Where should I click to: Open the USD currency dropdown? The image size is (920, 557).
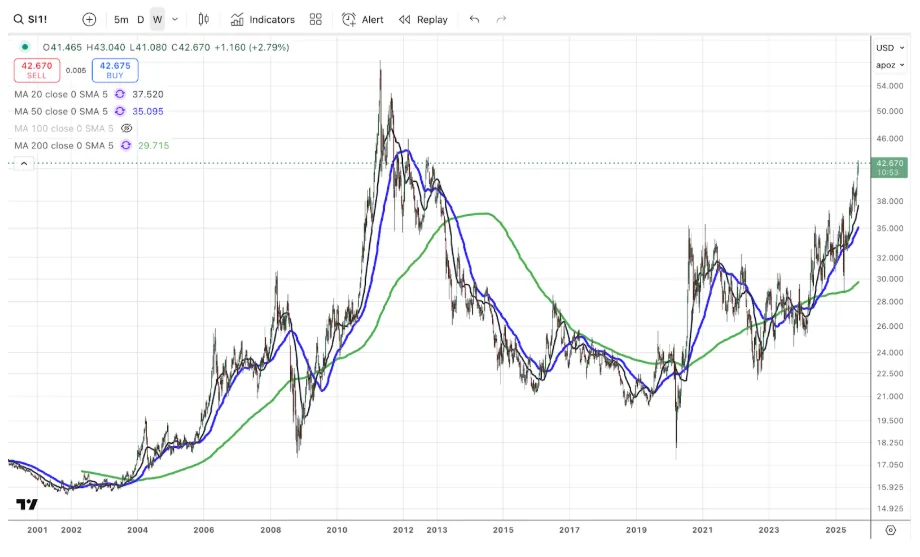[x=890, y=48]
